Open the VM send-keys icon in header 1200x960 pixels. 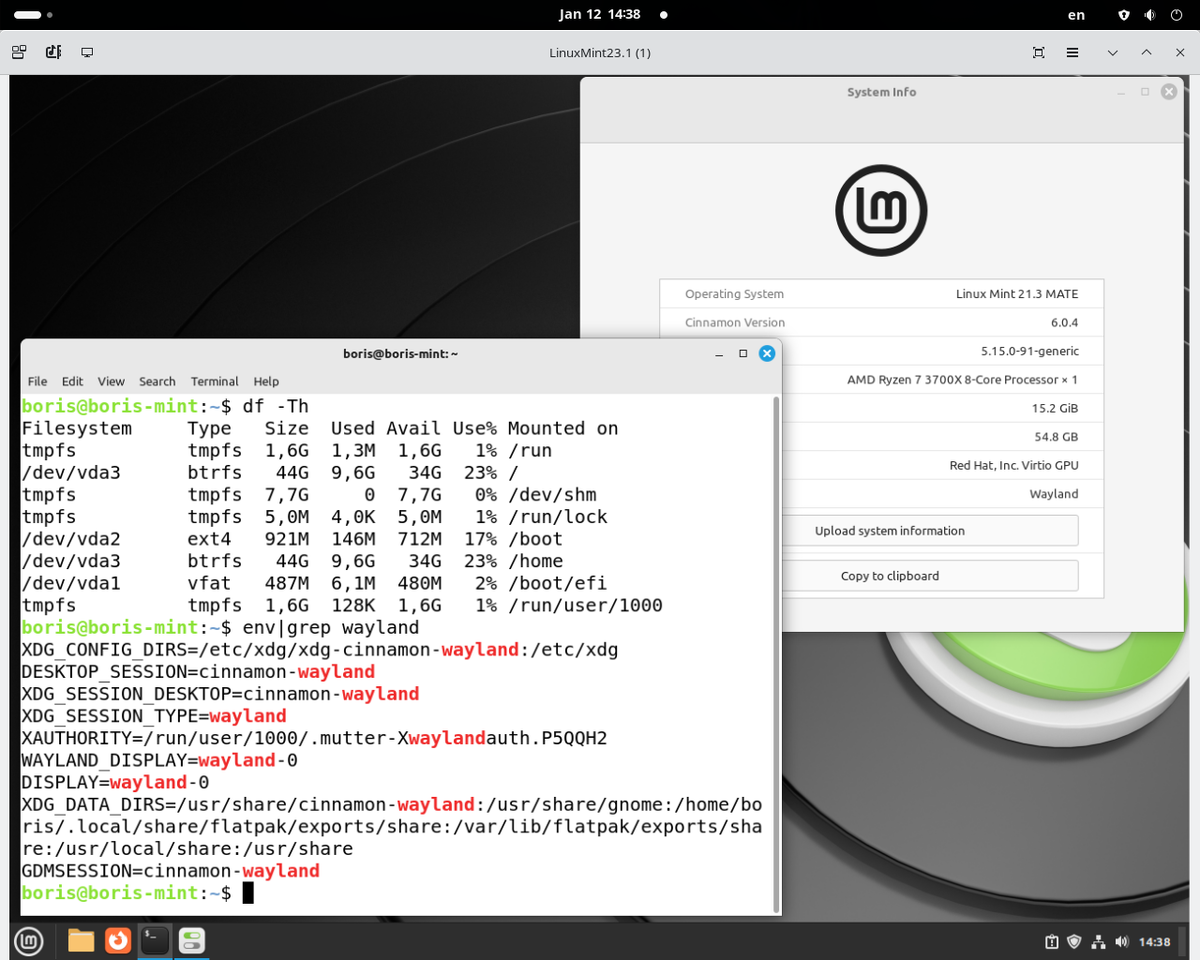click(54, 52)
